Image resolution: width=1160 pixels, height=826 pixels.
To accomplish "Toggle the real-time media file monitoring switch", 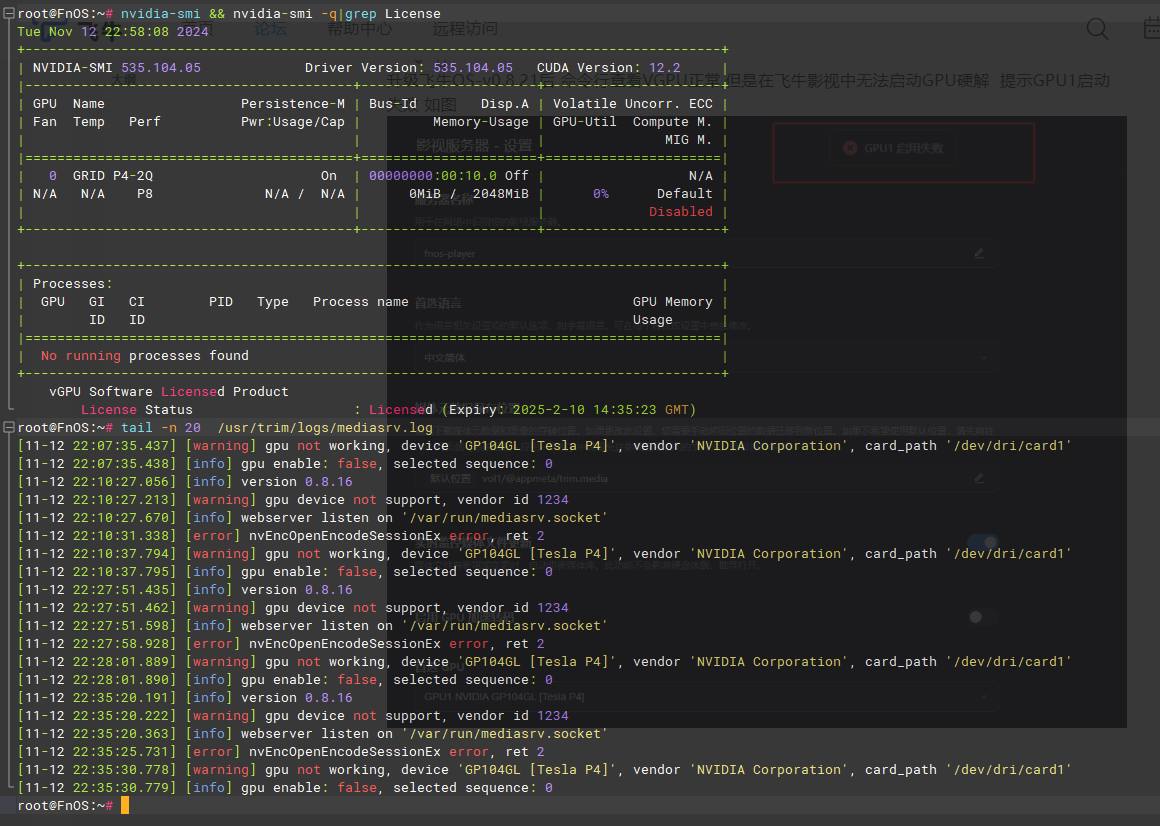I will 982,543.
